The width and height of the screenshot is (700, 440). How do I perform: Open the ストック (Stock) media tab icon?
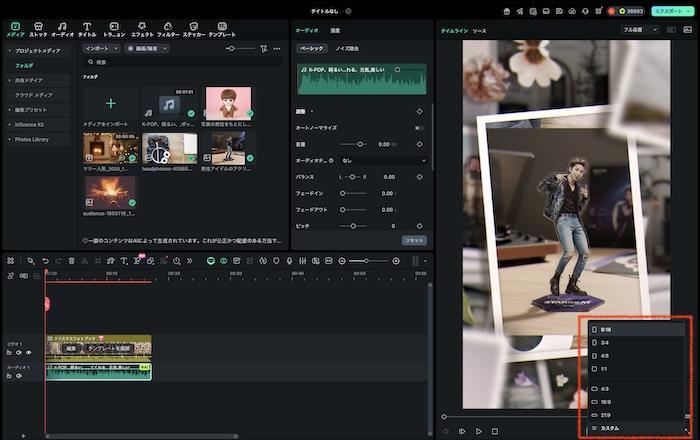pos(38,24)
